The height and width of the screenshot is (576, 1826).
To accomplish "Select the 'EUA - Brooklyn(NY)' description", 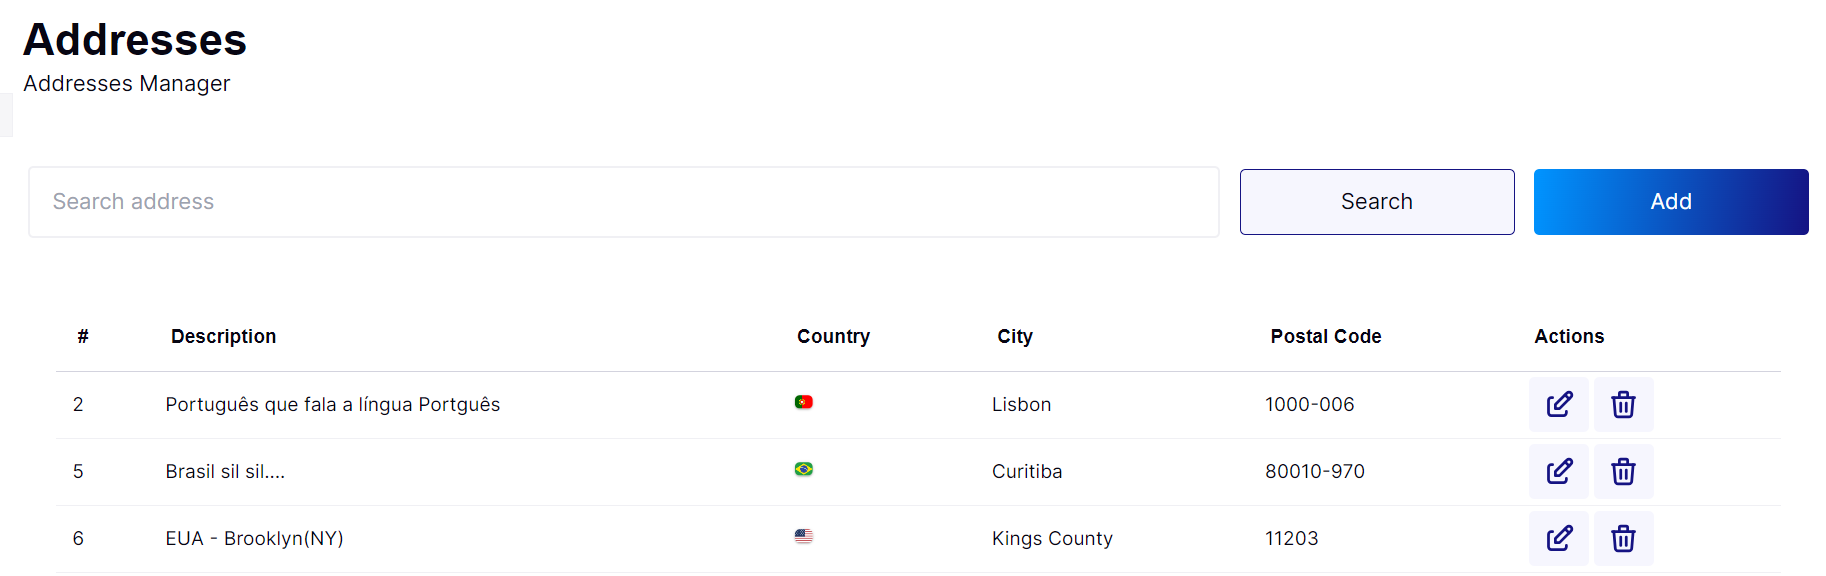I will tap(254, 538).
